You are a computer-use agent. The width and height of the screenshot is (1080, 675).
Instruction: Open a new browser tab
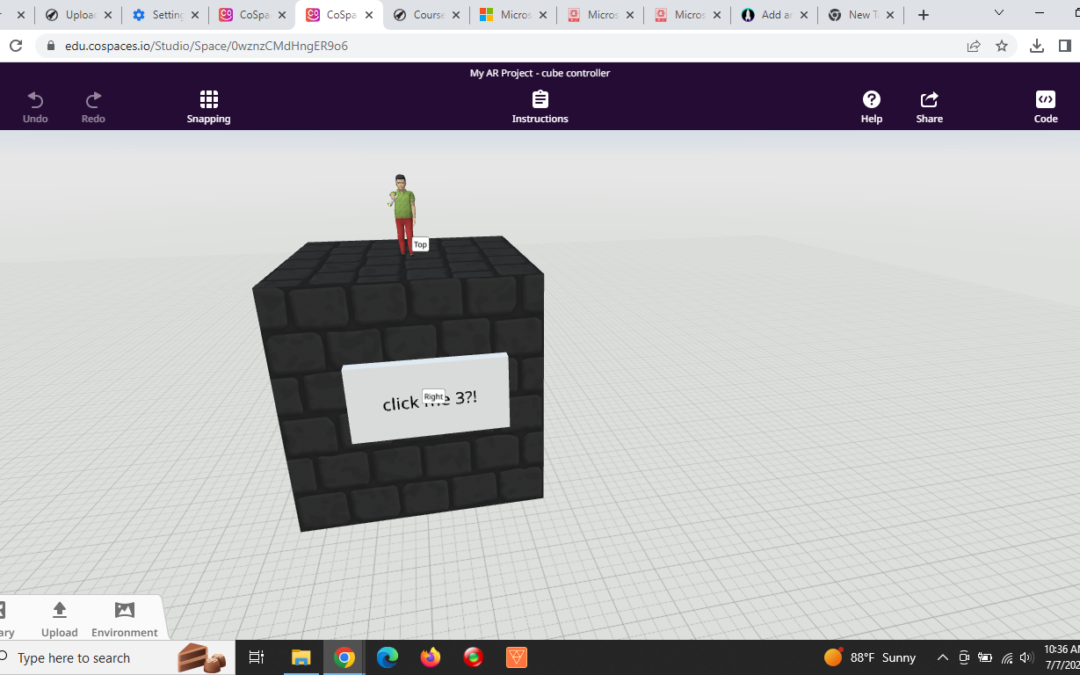(924, 15)
